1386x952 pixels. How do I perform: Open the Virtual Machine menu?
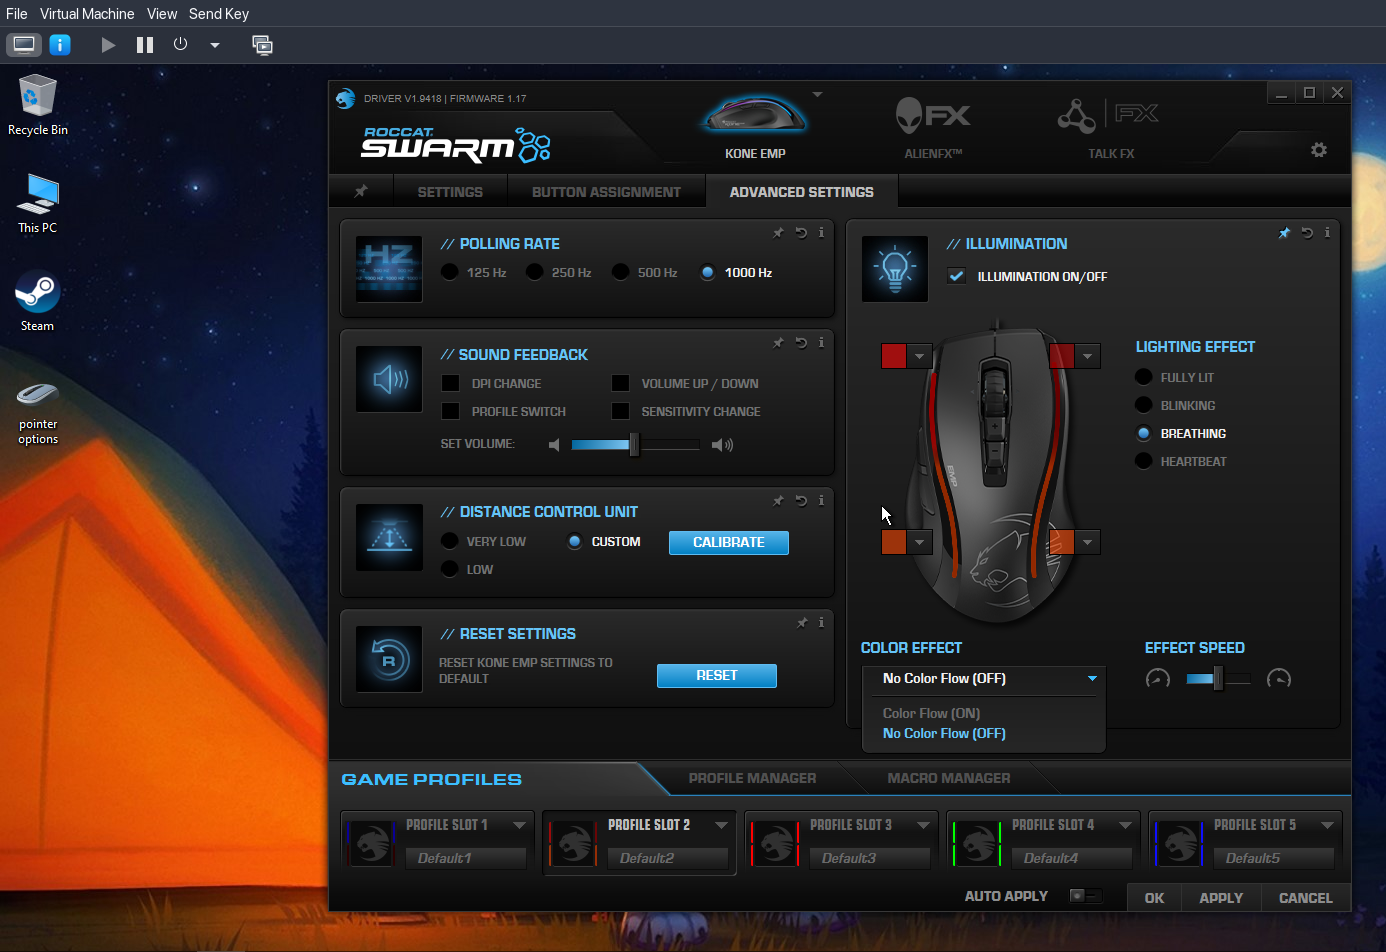[87, 14]
